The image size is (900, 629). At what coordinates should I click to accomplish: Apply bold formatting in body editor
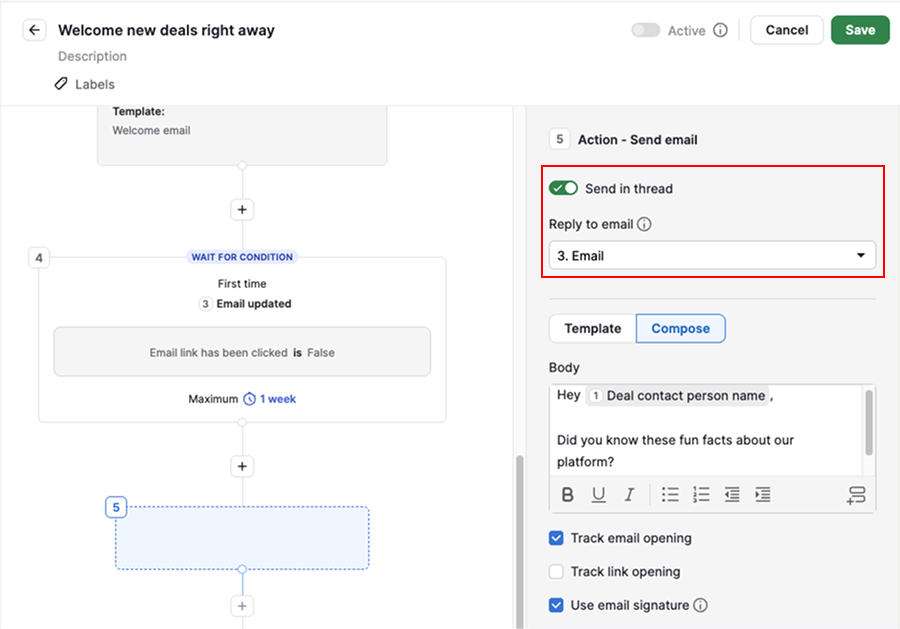tap(567, 494)
